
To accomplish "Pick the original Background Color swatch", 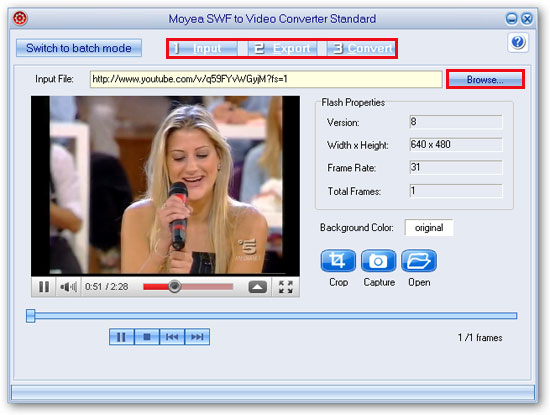I will [429, 228].
